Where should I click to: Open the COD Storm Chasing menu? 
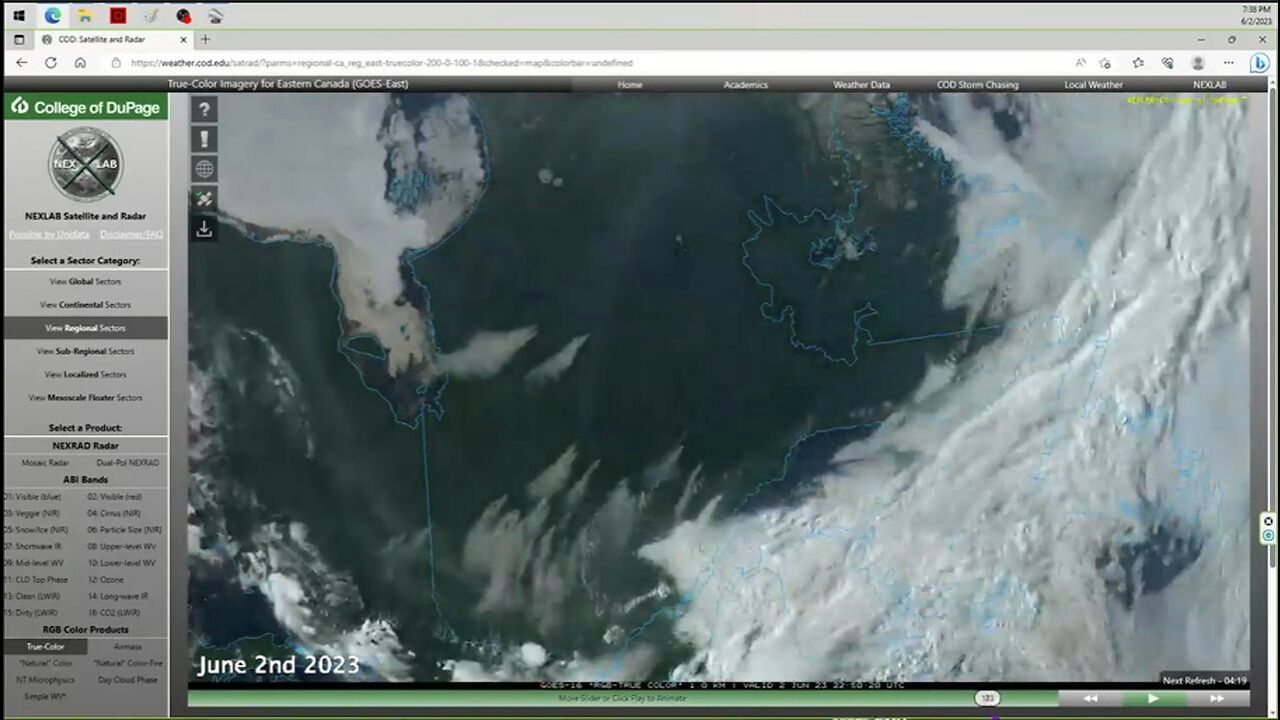977,85
